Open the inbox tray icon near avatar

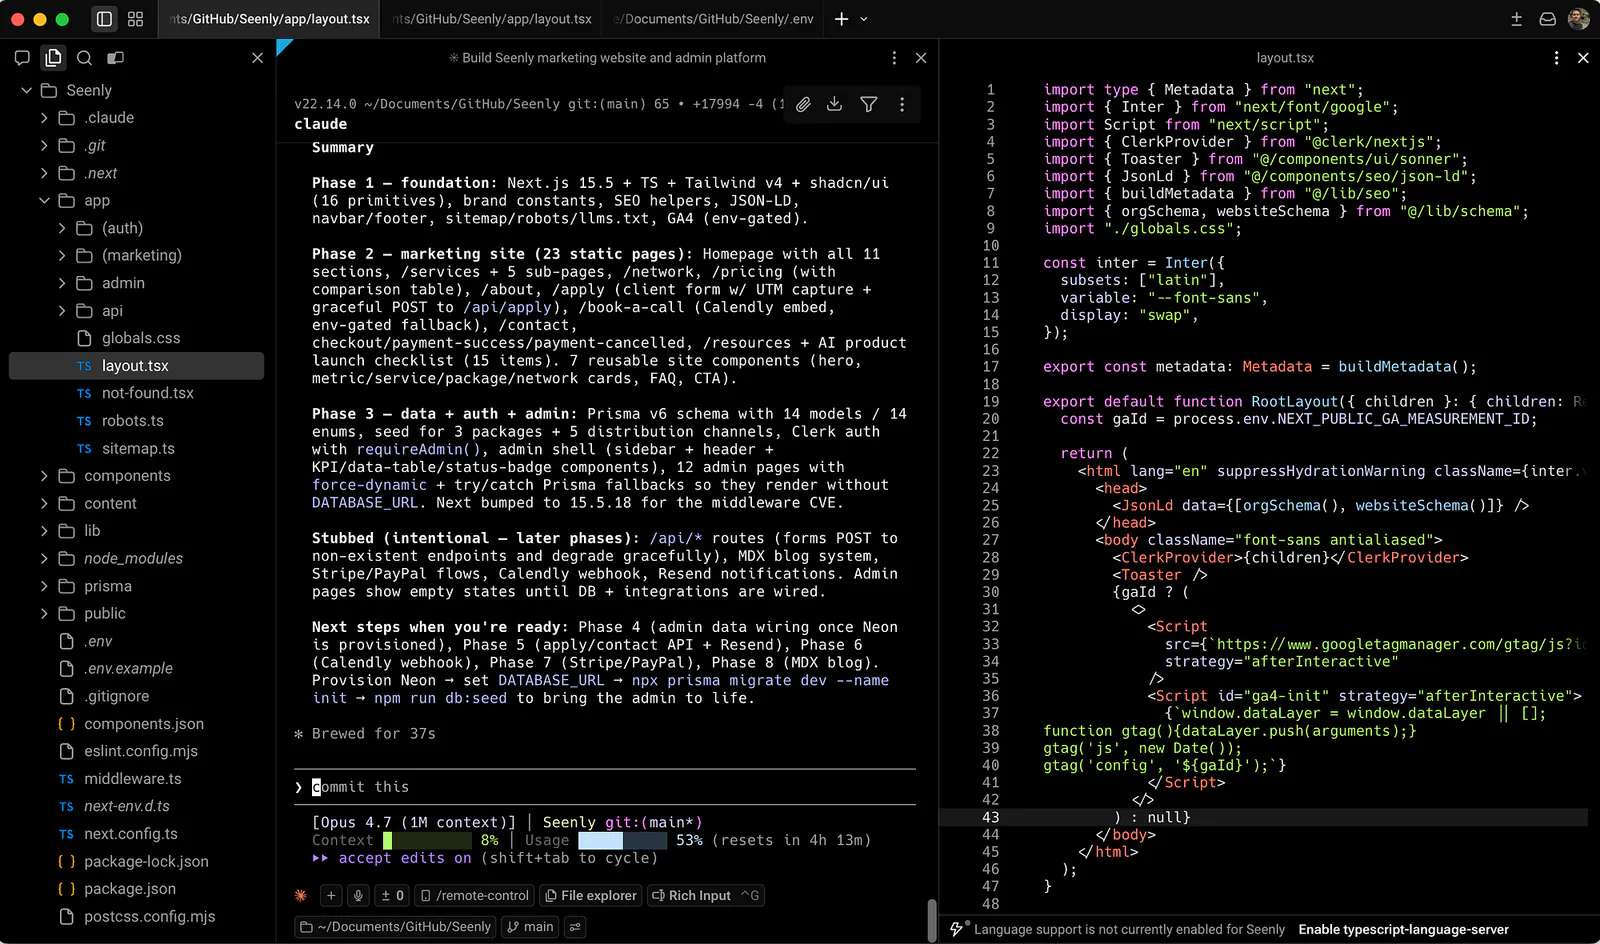click(1547, 19)
